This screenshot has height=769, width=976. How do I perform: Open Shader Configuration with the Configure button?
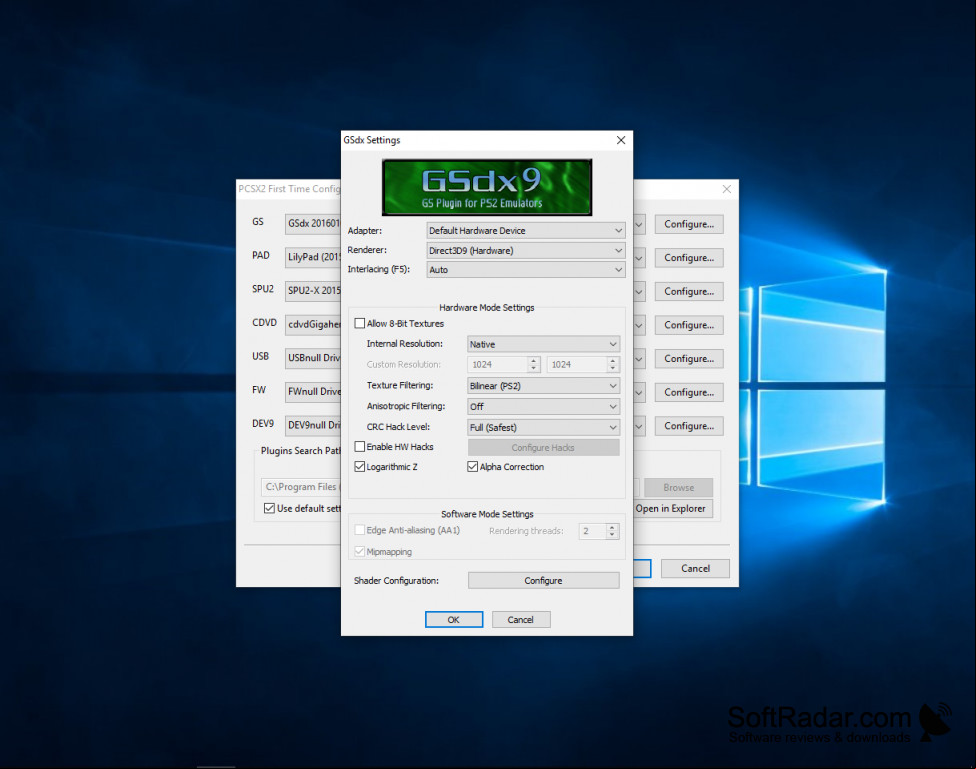pos(543,580)
